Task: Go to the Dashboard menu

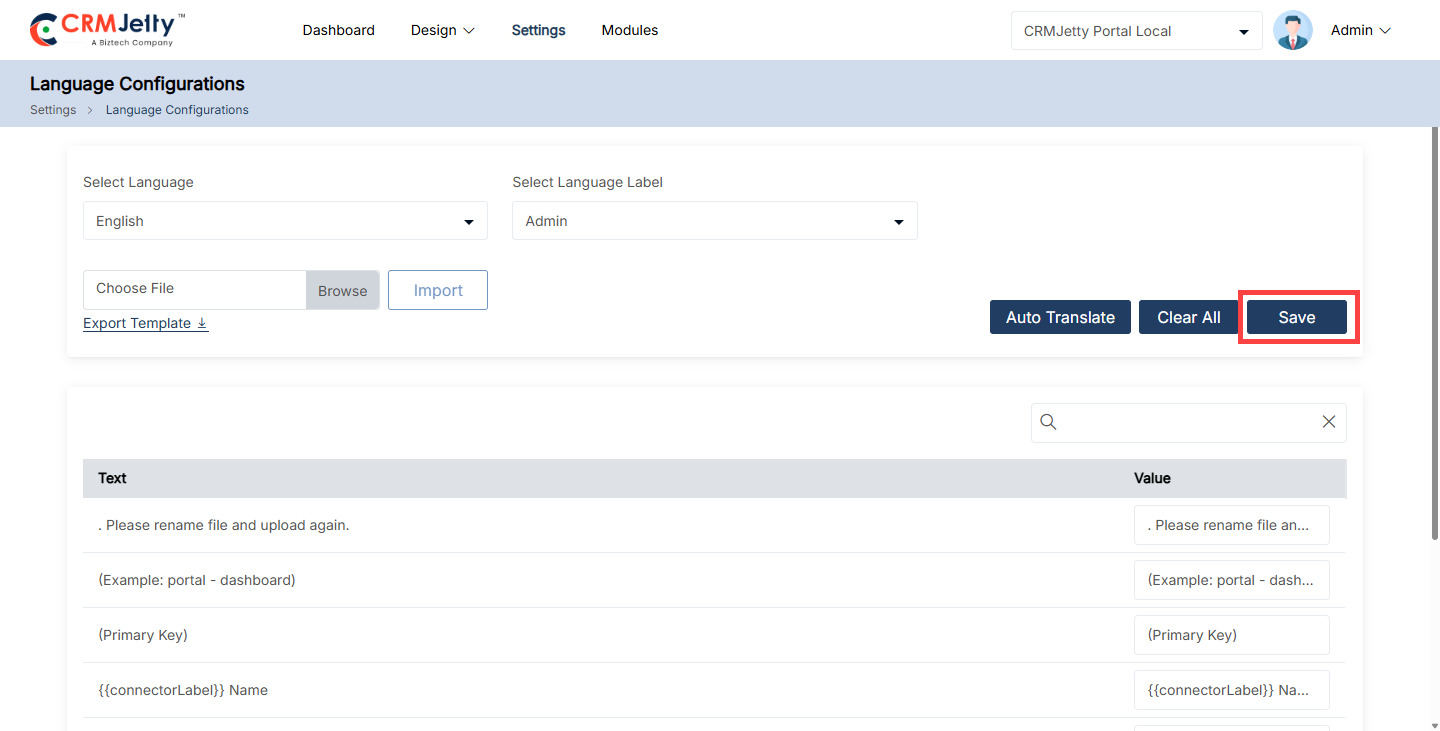Action: (339, 31)
